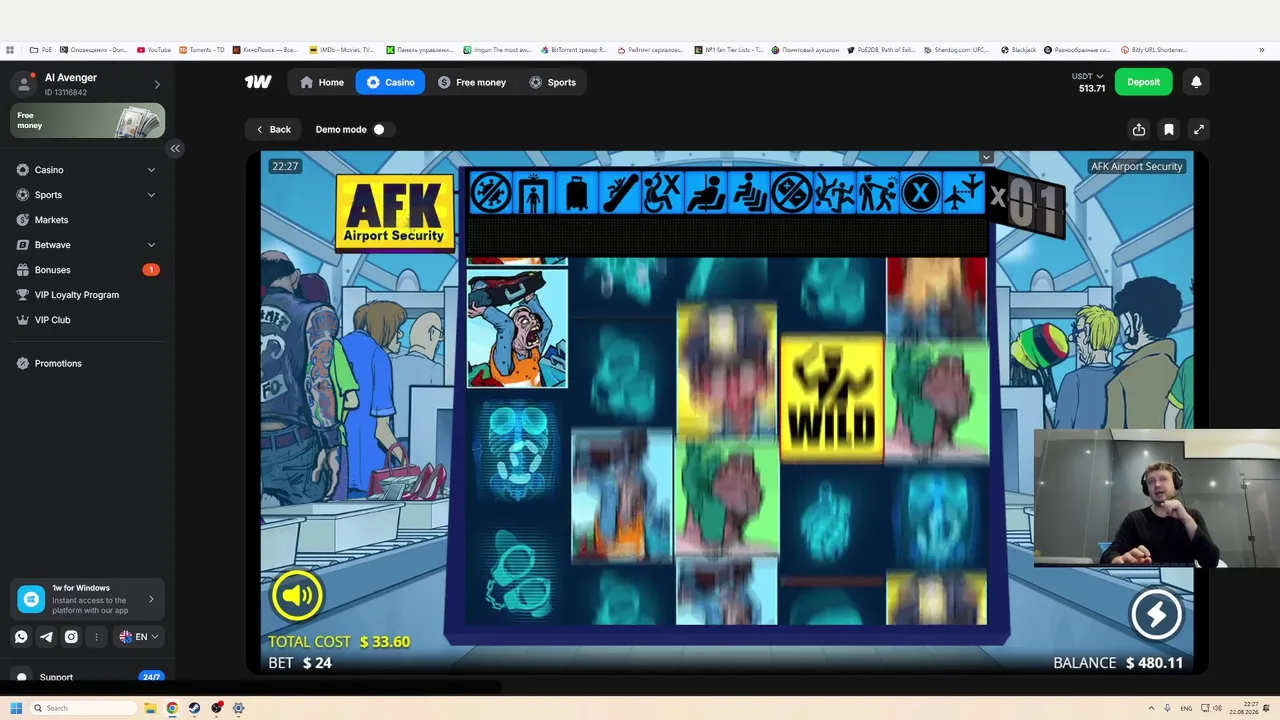Screen dimensions: 1280x720
Task: Open Steam from the taskbar
Action: pos(194,708)
